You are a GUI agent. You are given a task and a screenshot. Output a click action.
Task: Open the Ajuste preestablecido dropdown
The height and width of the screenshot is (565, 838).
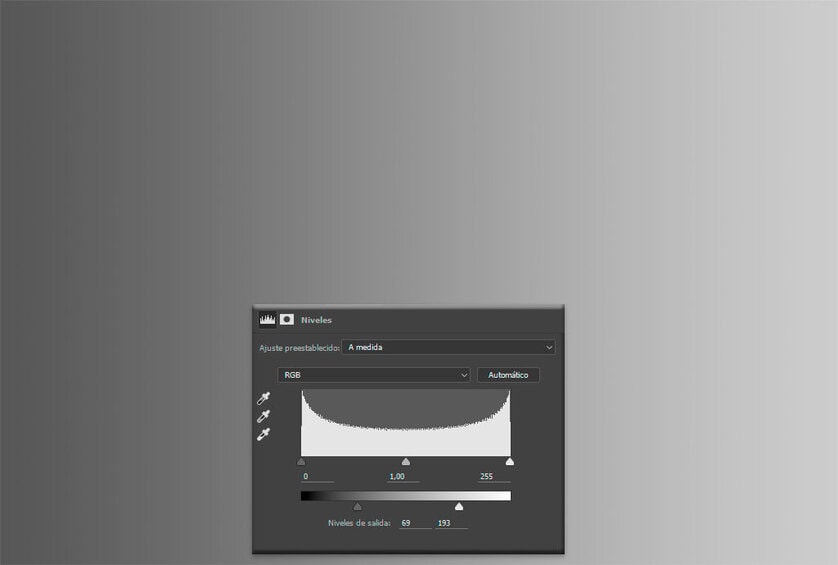(x=449, y=347)
